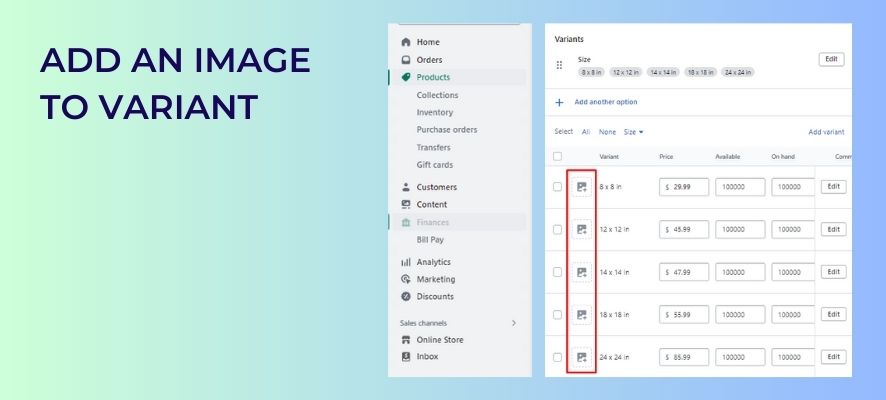The height and width of the screenshot is (400, 886).
Task: Click the $85.99 price field
Action: coord(684,357)
